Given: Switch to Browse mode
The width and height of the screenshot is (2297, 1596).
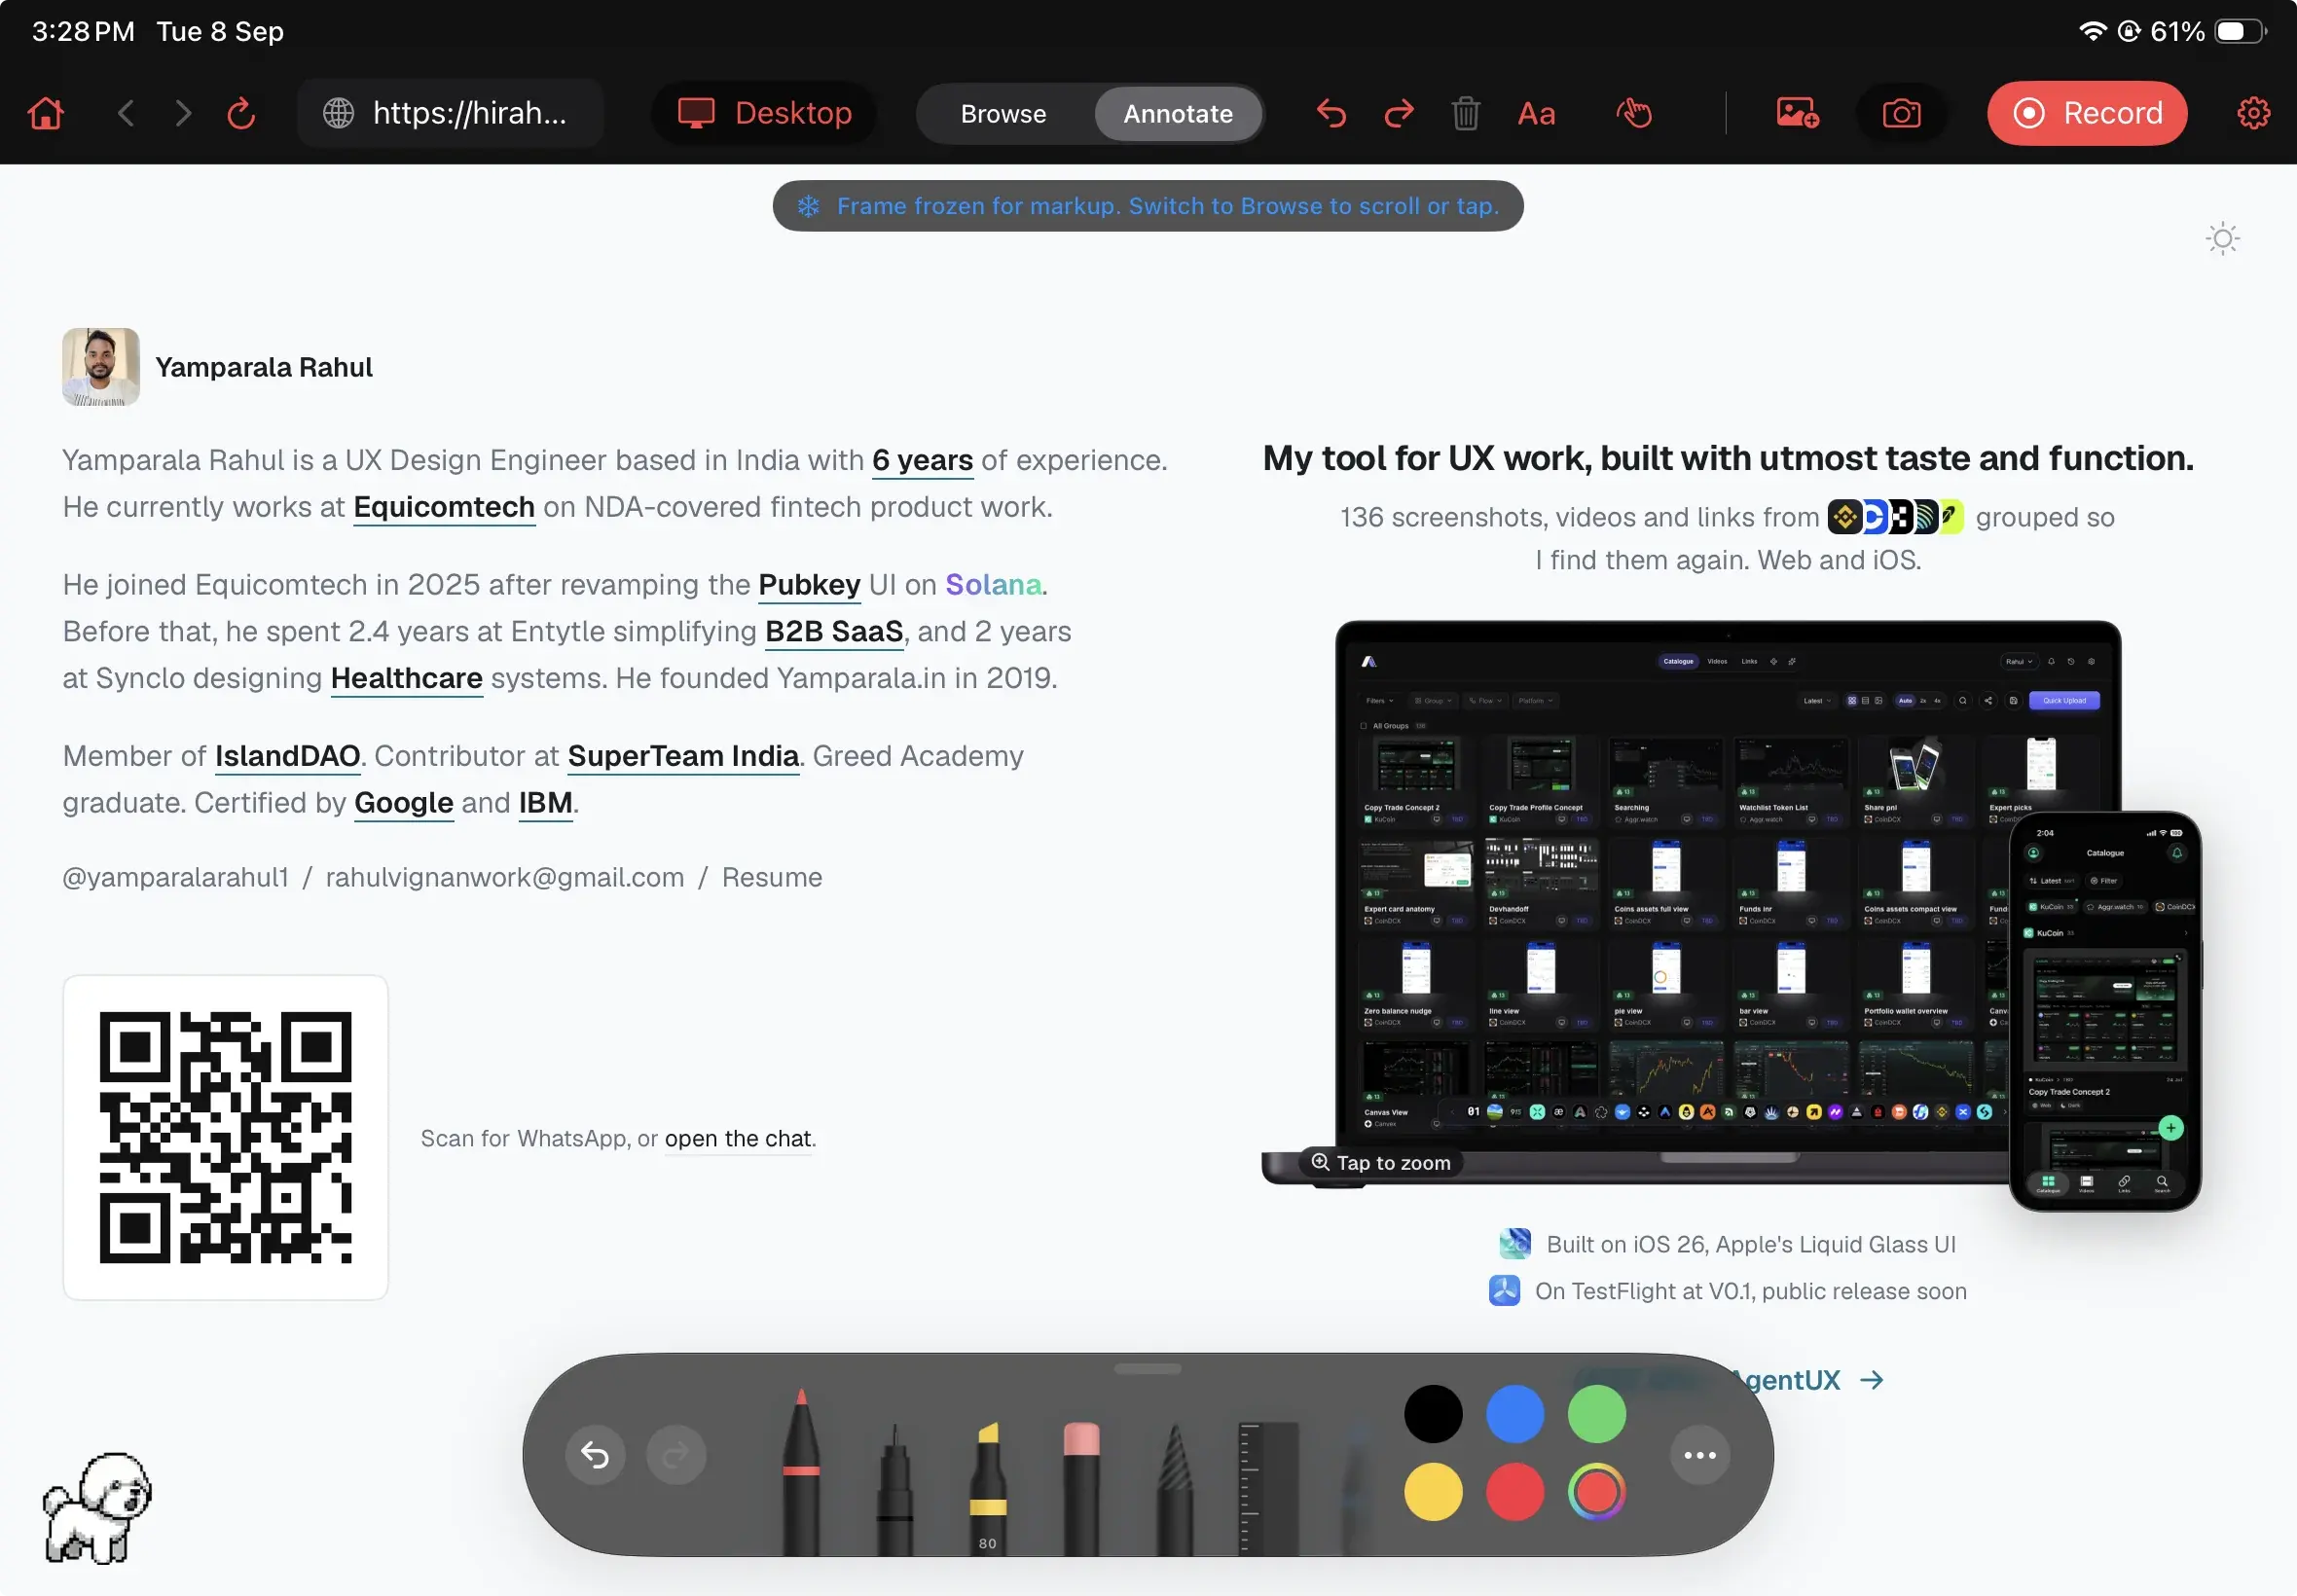Looking at the screenshot, I should tap(1003, 114).
